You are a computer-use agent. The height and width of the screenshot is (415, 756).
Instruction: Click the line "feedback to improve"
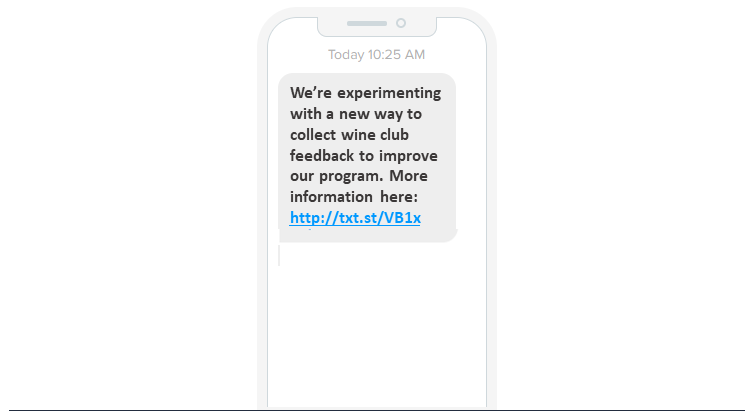click(x=364, y=156)
